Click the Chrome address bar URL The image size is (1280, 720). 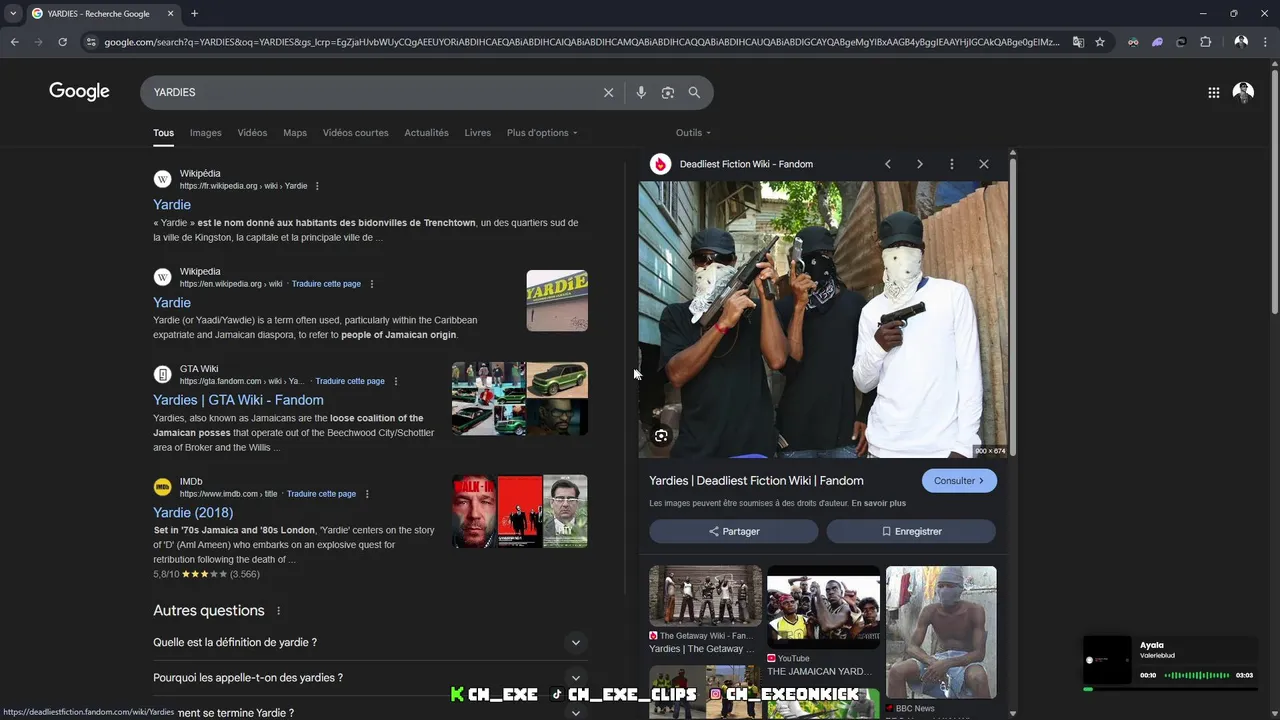point(580,42)
